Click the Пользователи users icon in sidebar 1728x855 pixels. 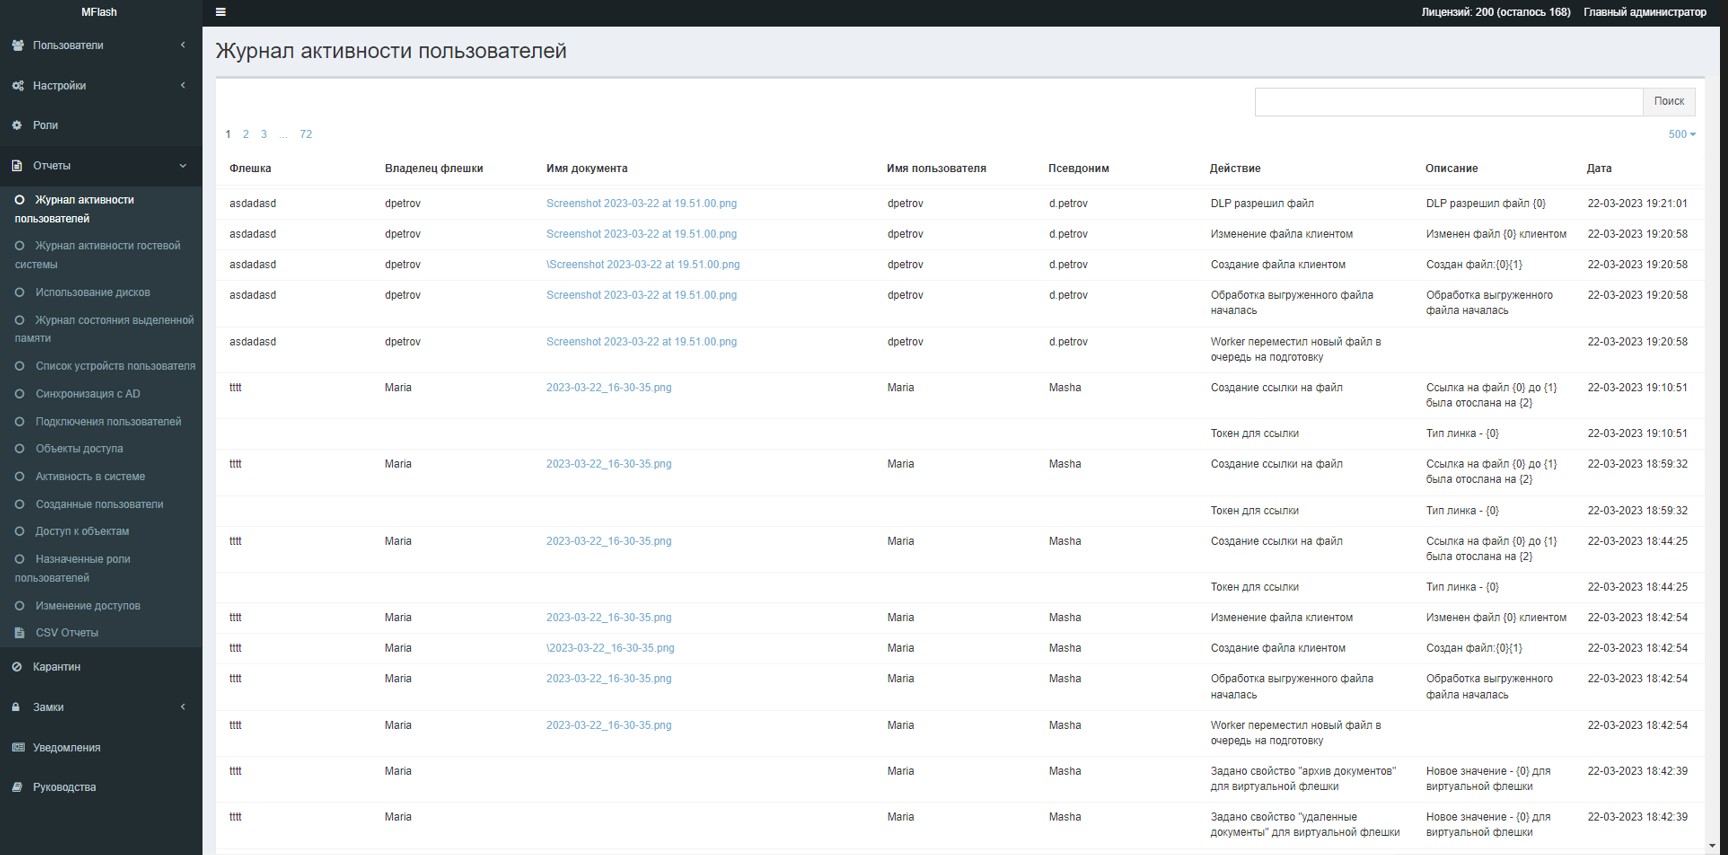(x=18, y=45)
